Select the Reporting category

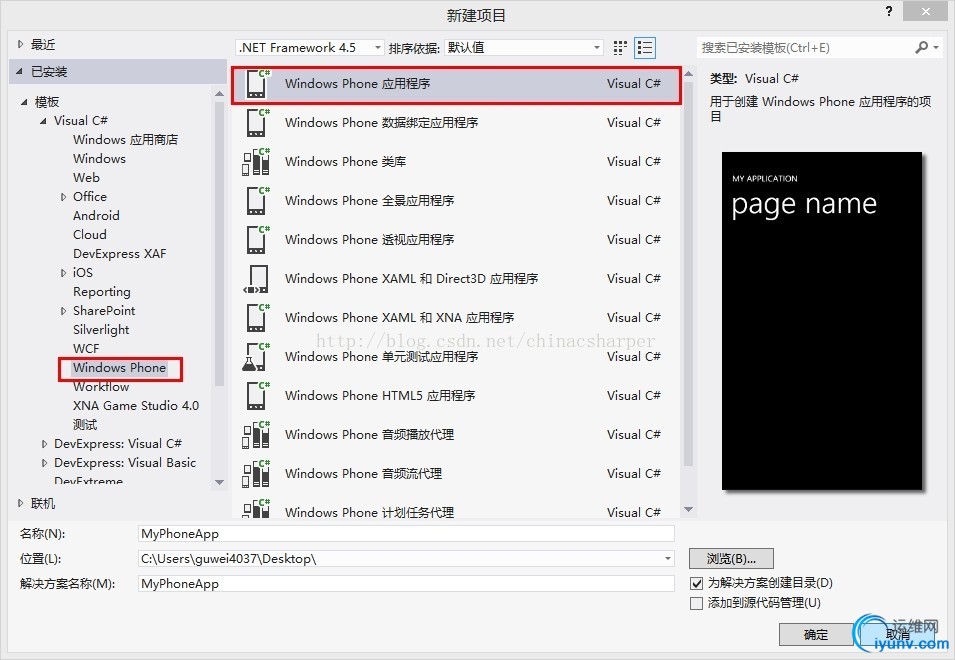(x=102, y=292)
